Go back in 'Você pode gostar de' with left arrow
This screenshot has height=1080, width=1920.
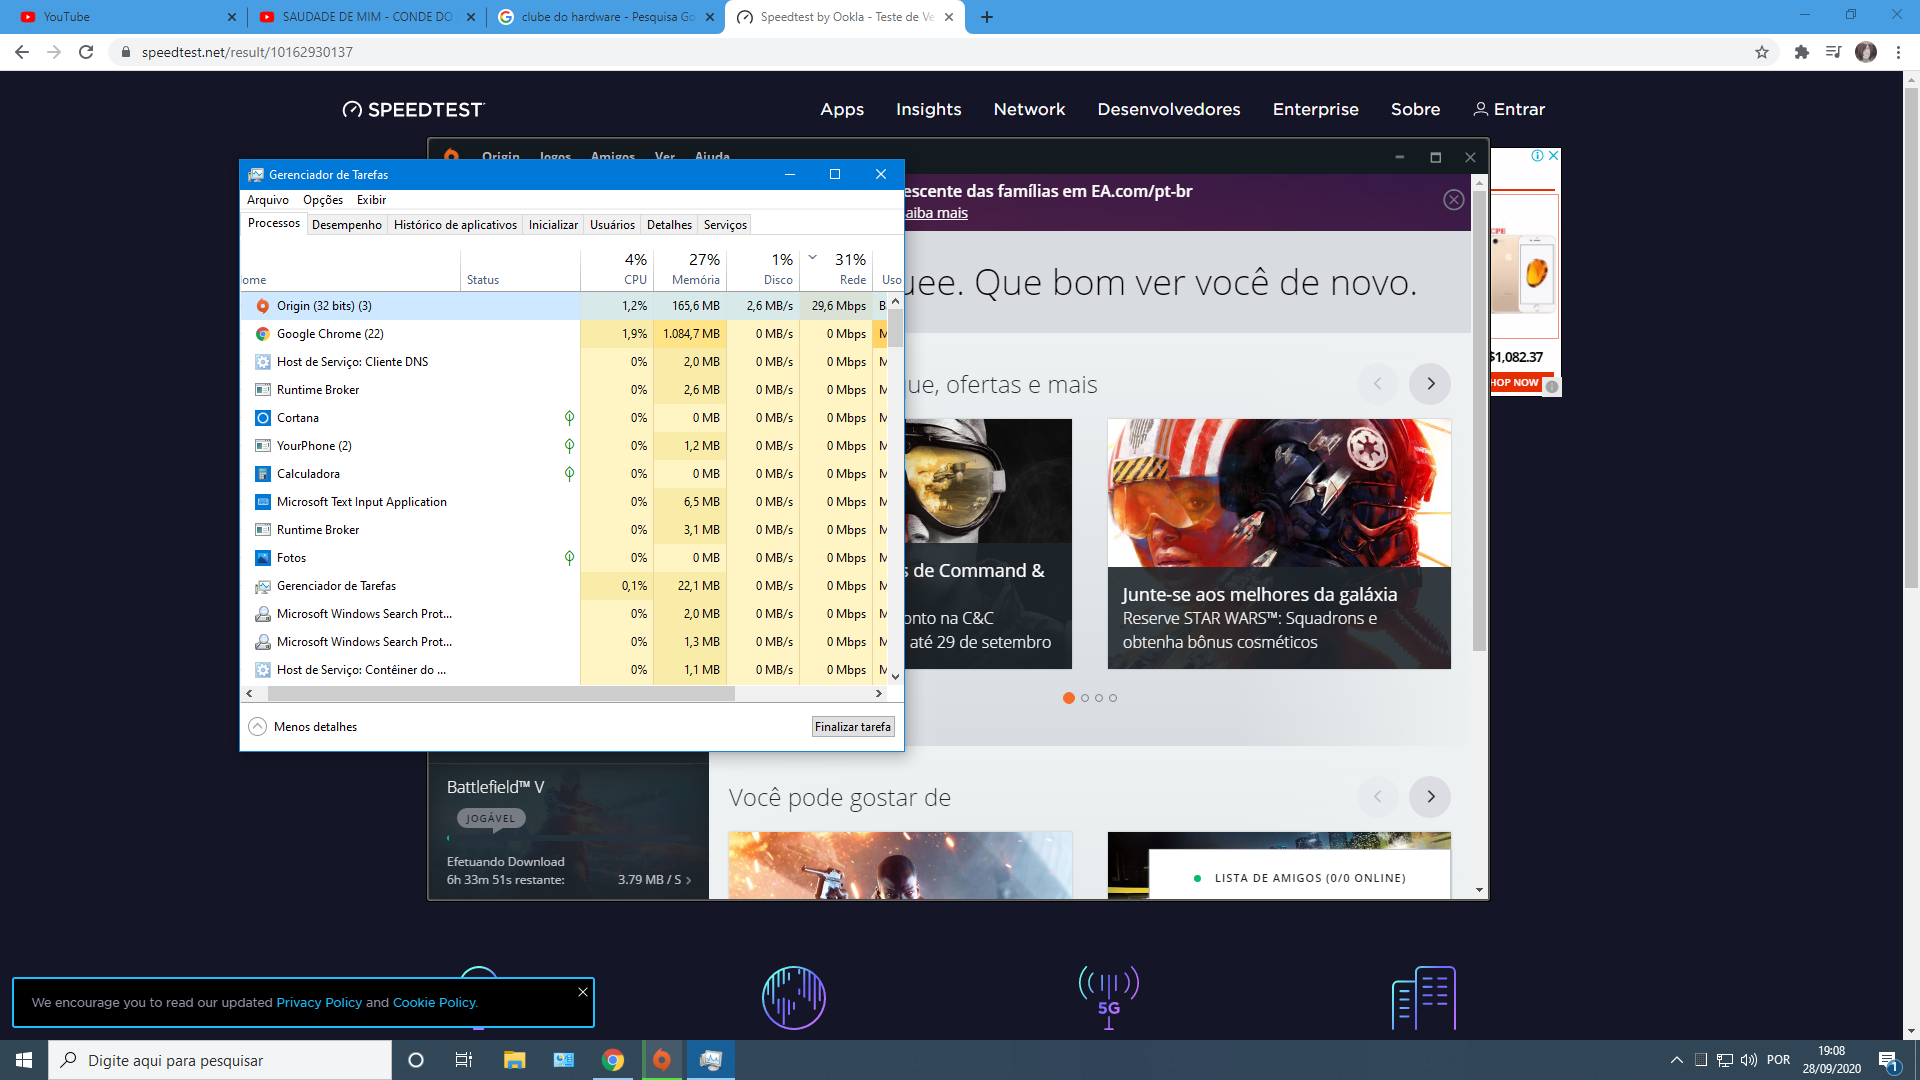click(x=1378, y=797)
